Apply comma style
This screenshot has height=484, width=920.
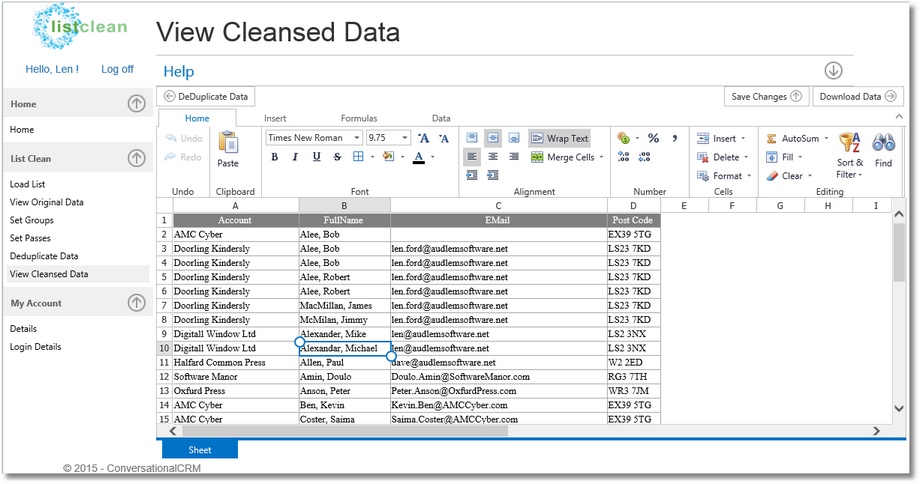[x=675, y=138]
